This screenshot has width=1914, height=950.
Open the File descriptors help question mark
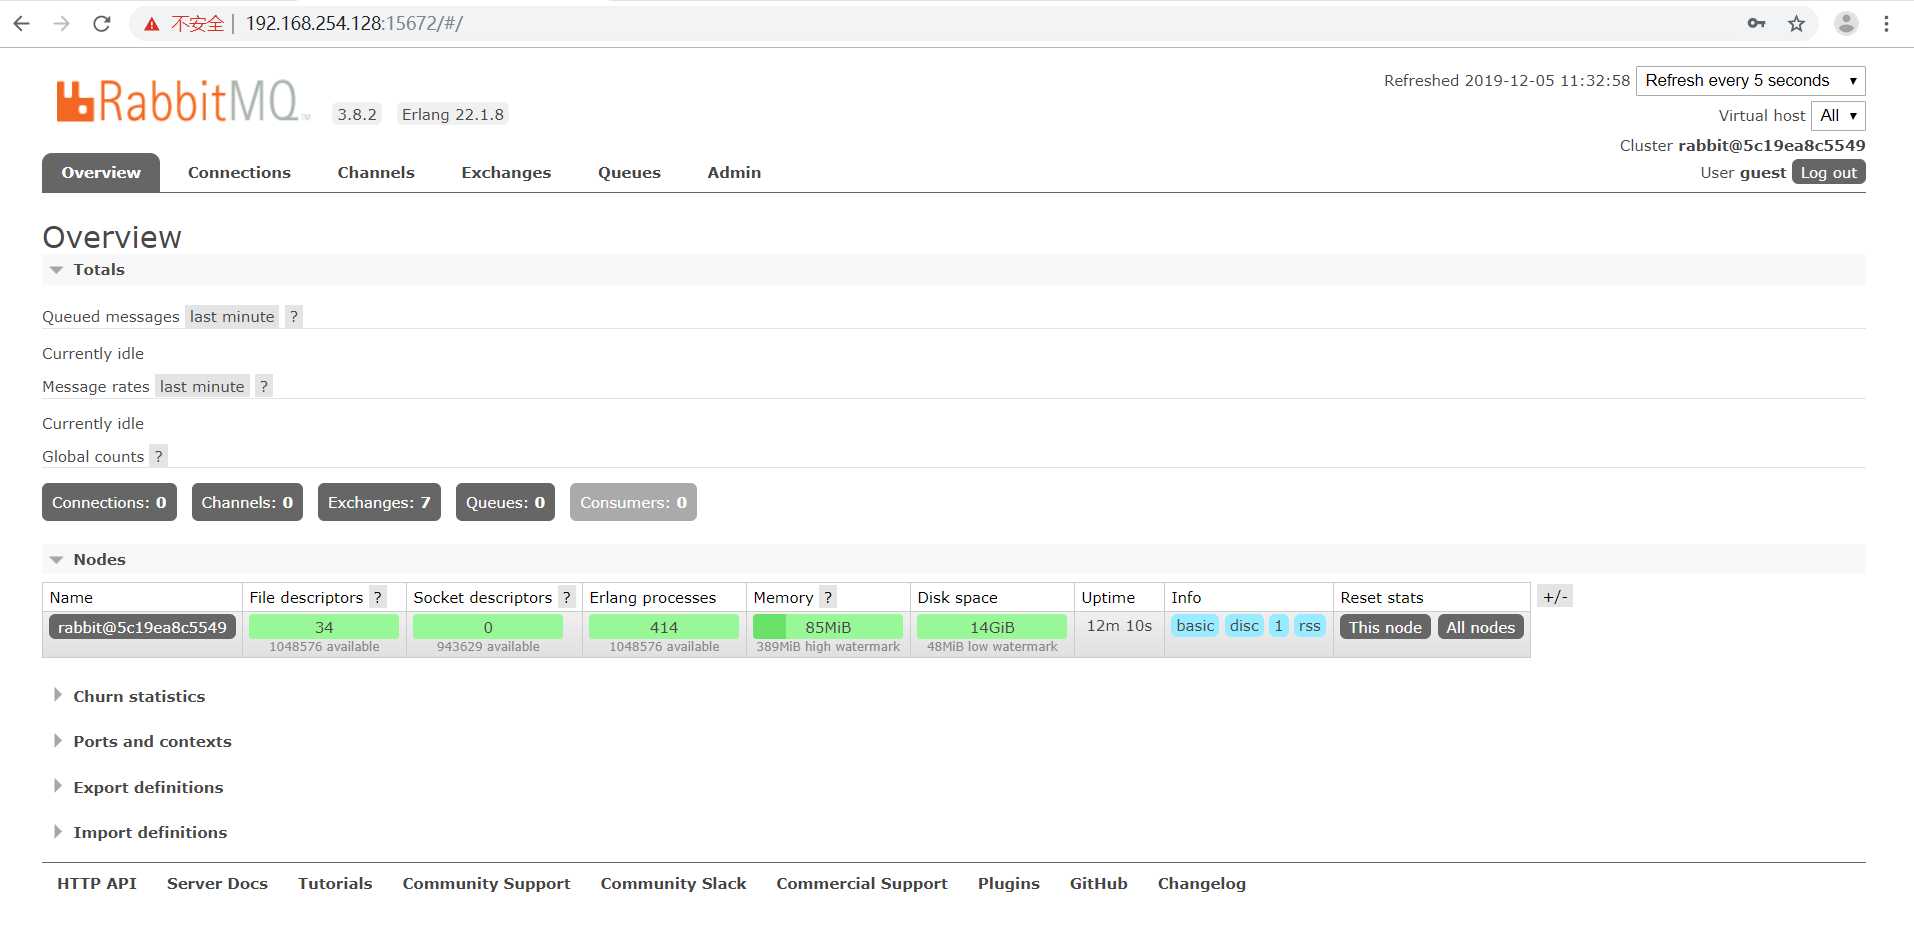[377, 597]
